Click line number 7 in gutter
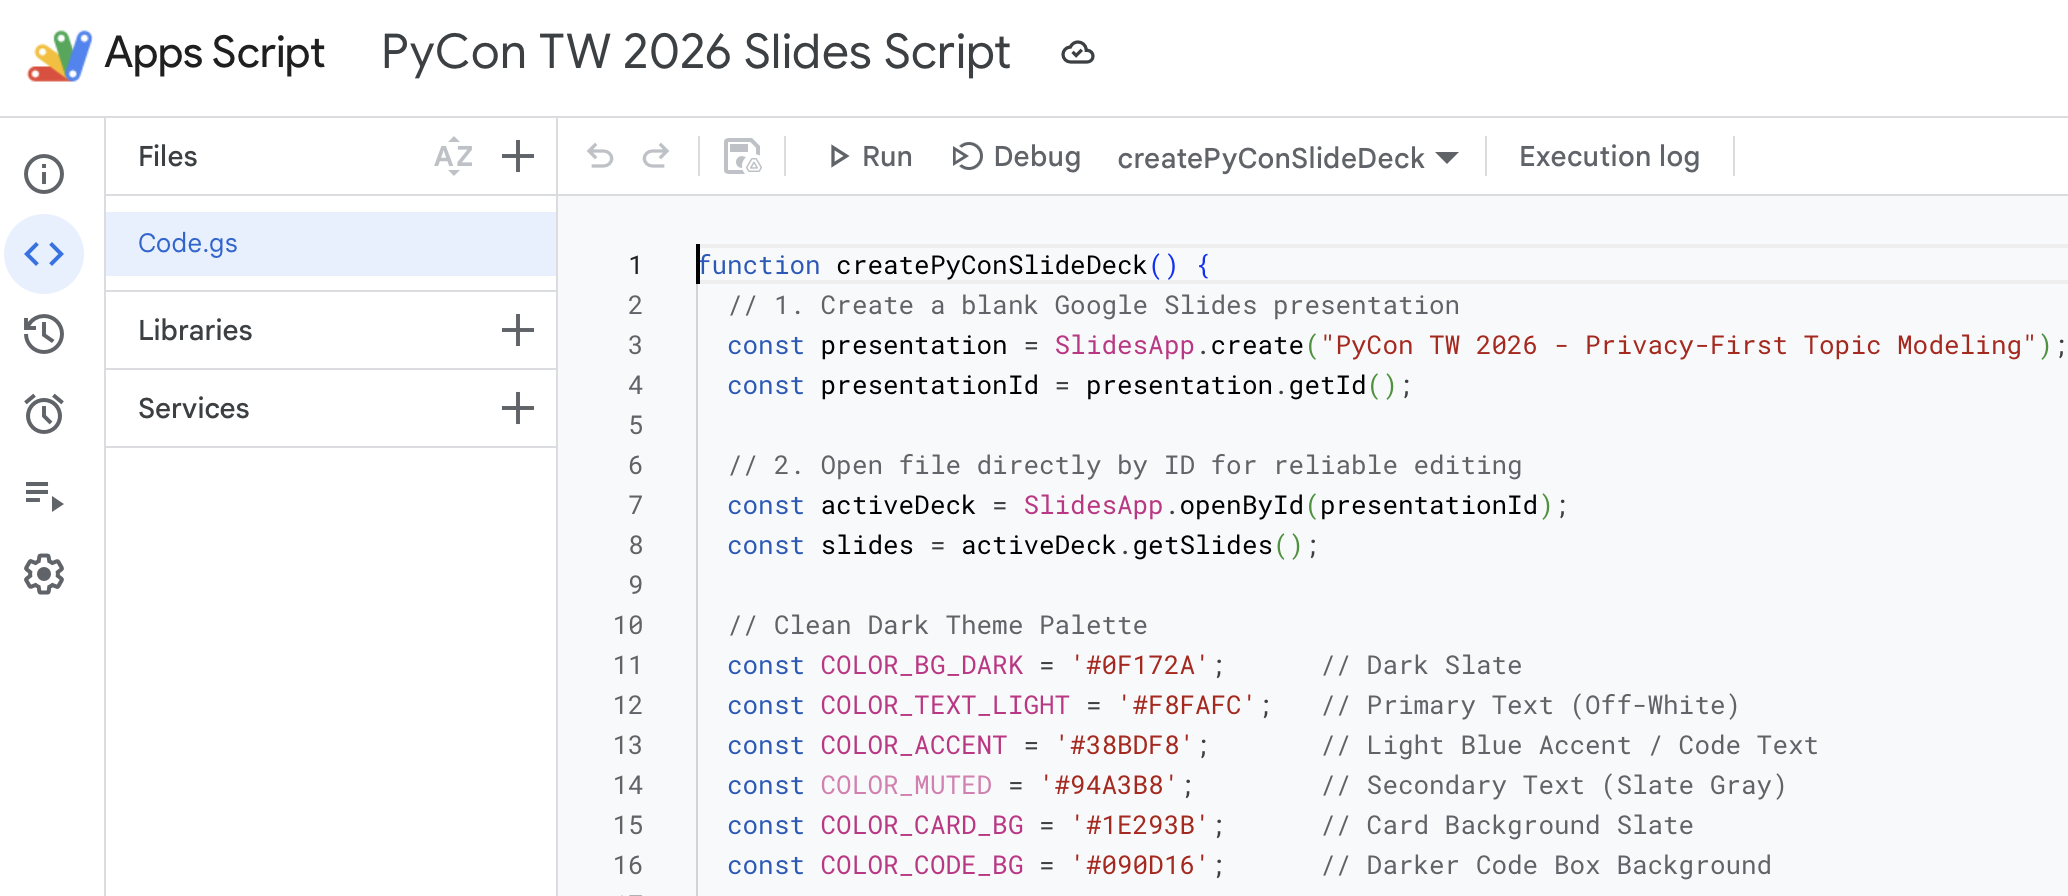This screenshot has height=896, width=2068. (635, 505)
